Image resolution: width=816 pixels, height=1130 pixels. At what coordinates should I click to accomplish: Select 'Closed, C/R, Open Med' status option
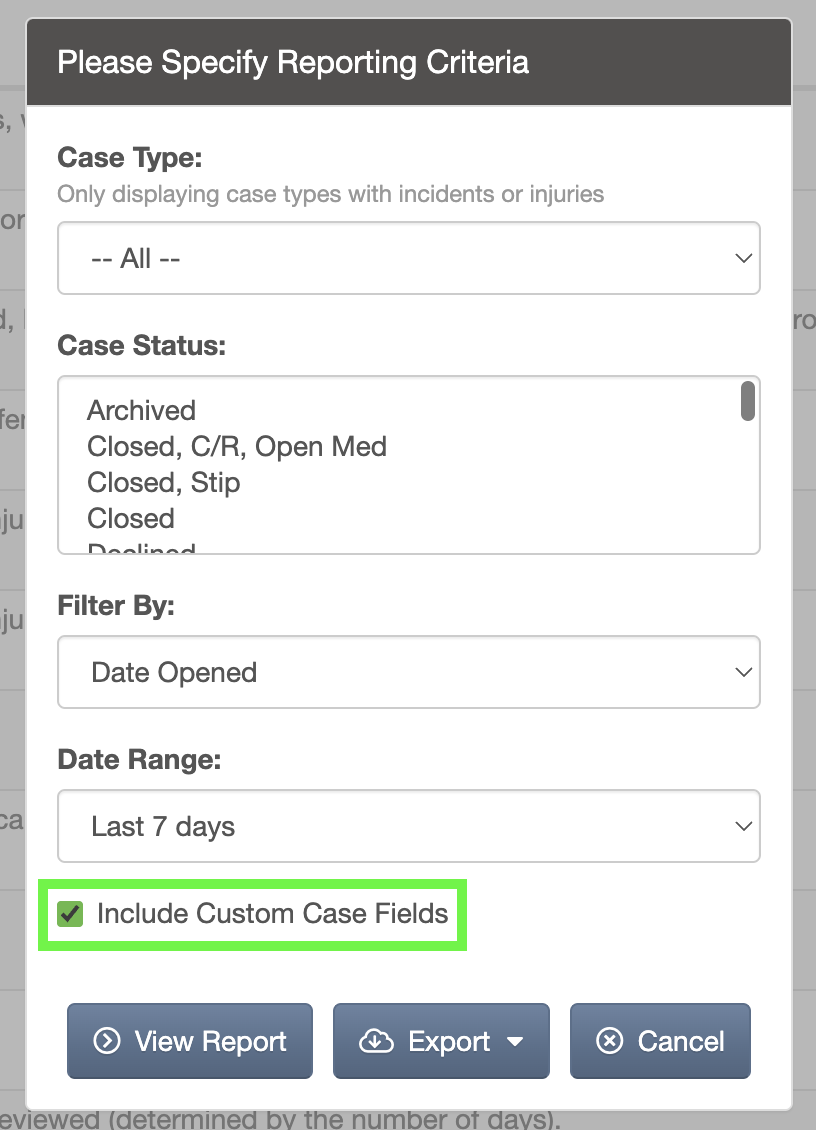coord(236,447)
